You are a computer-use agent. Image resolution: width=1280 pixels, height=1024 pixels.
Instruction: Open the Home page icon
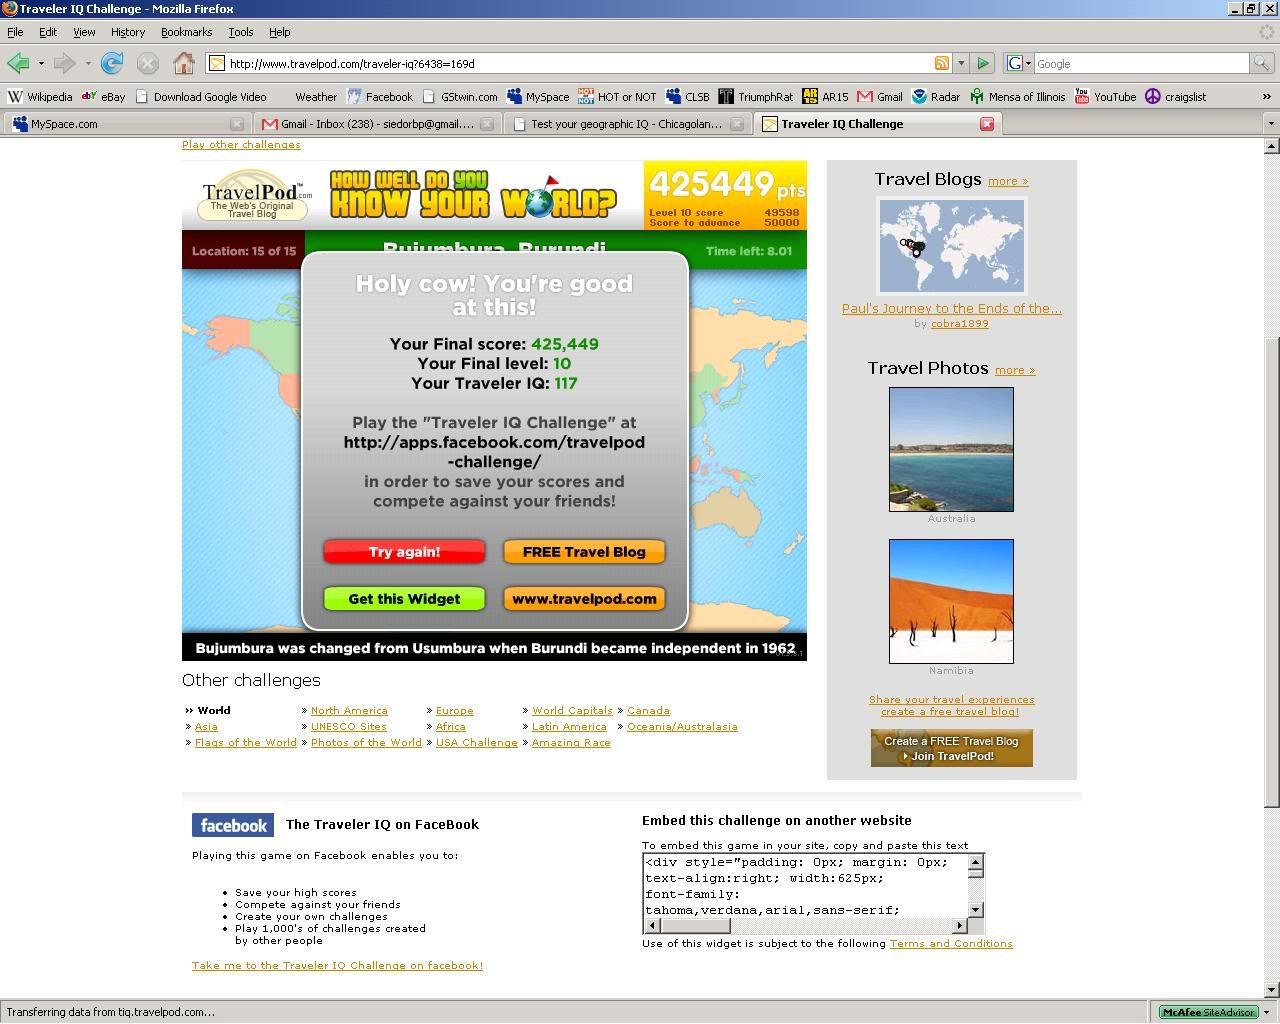pyautogui.click(x=184, y=63)
